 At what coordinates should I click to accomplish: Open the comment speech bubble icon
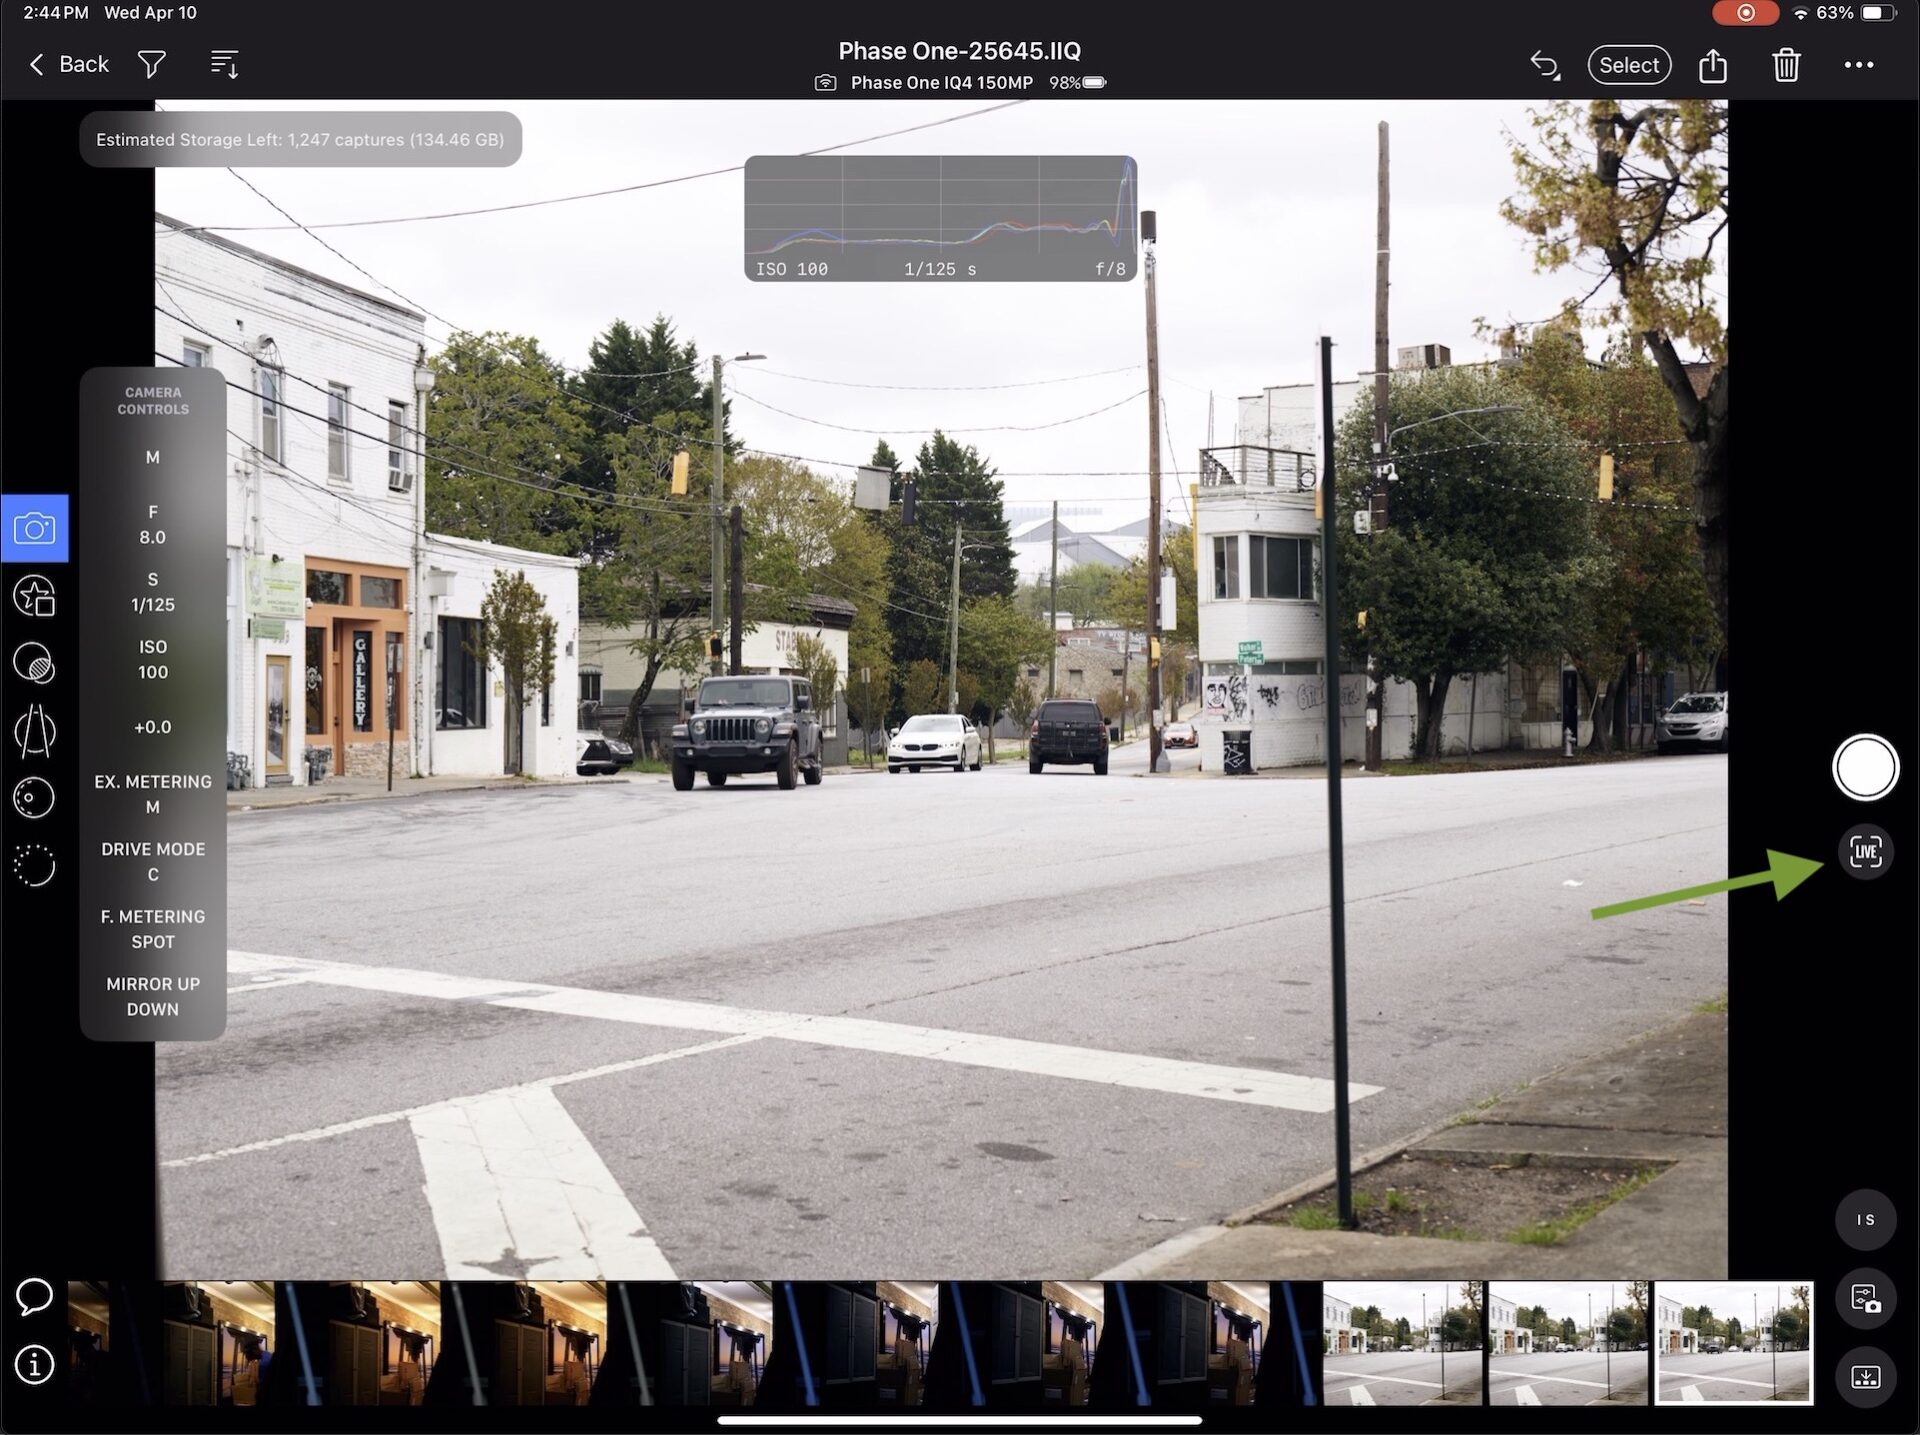[x=34, y=1296]
